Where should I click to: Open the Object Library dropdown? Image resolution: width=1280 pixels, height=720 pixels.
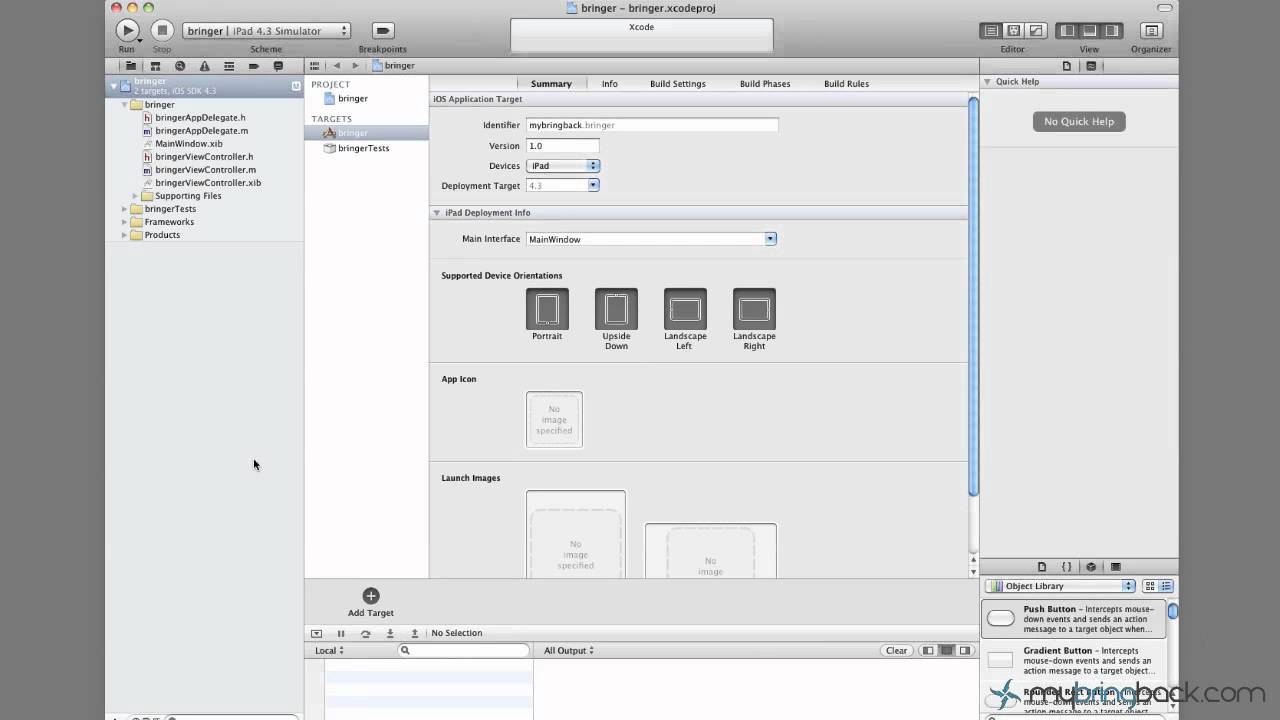(x=1061, y=586)
